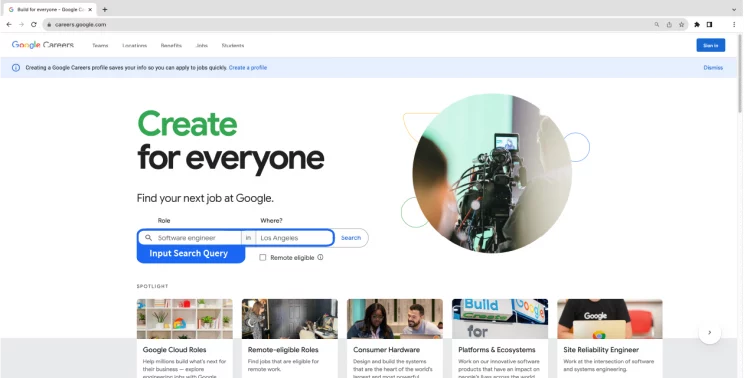Go back using browser back arrow

pyautogui.click(x=9, y=25)
